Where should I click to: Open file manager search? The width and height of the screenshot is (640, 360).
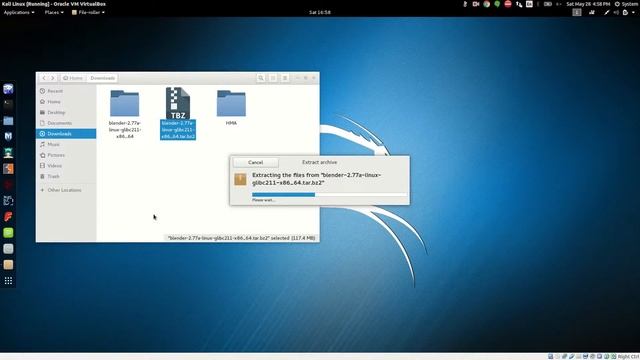[x=260, y=78]
